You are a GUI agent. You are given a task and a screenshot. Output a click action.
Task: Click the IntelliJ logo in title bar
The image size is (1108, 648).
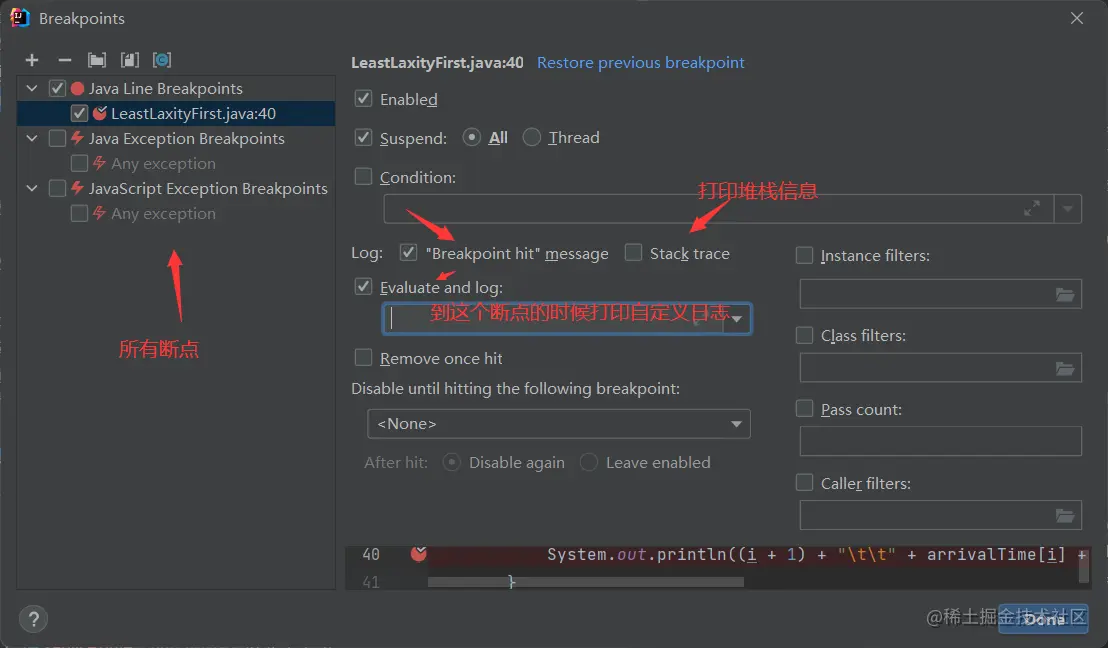[20, 18]
